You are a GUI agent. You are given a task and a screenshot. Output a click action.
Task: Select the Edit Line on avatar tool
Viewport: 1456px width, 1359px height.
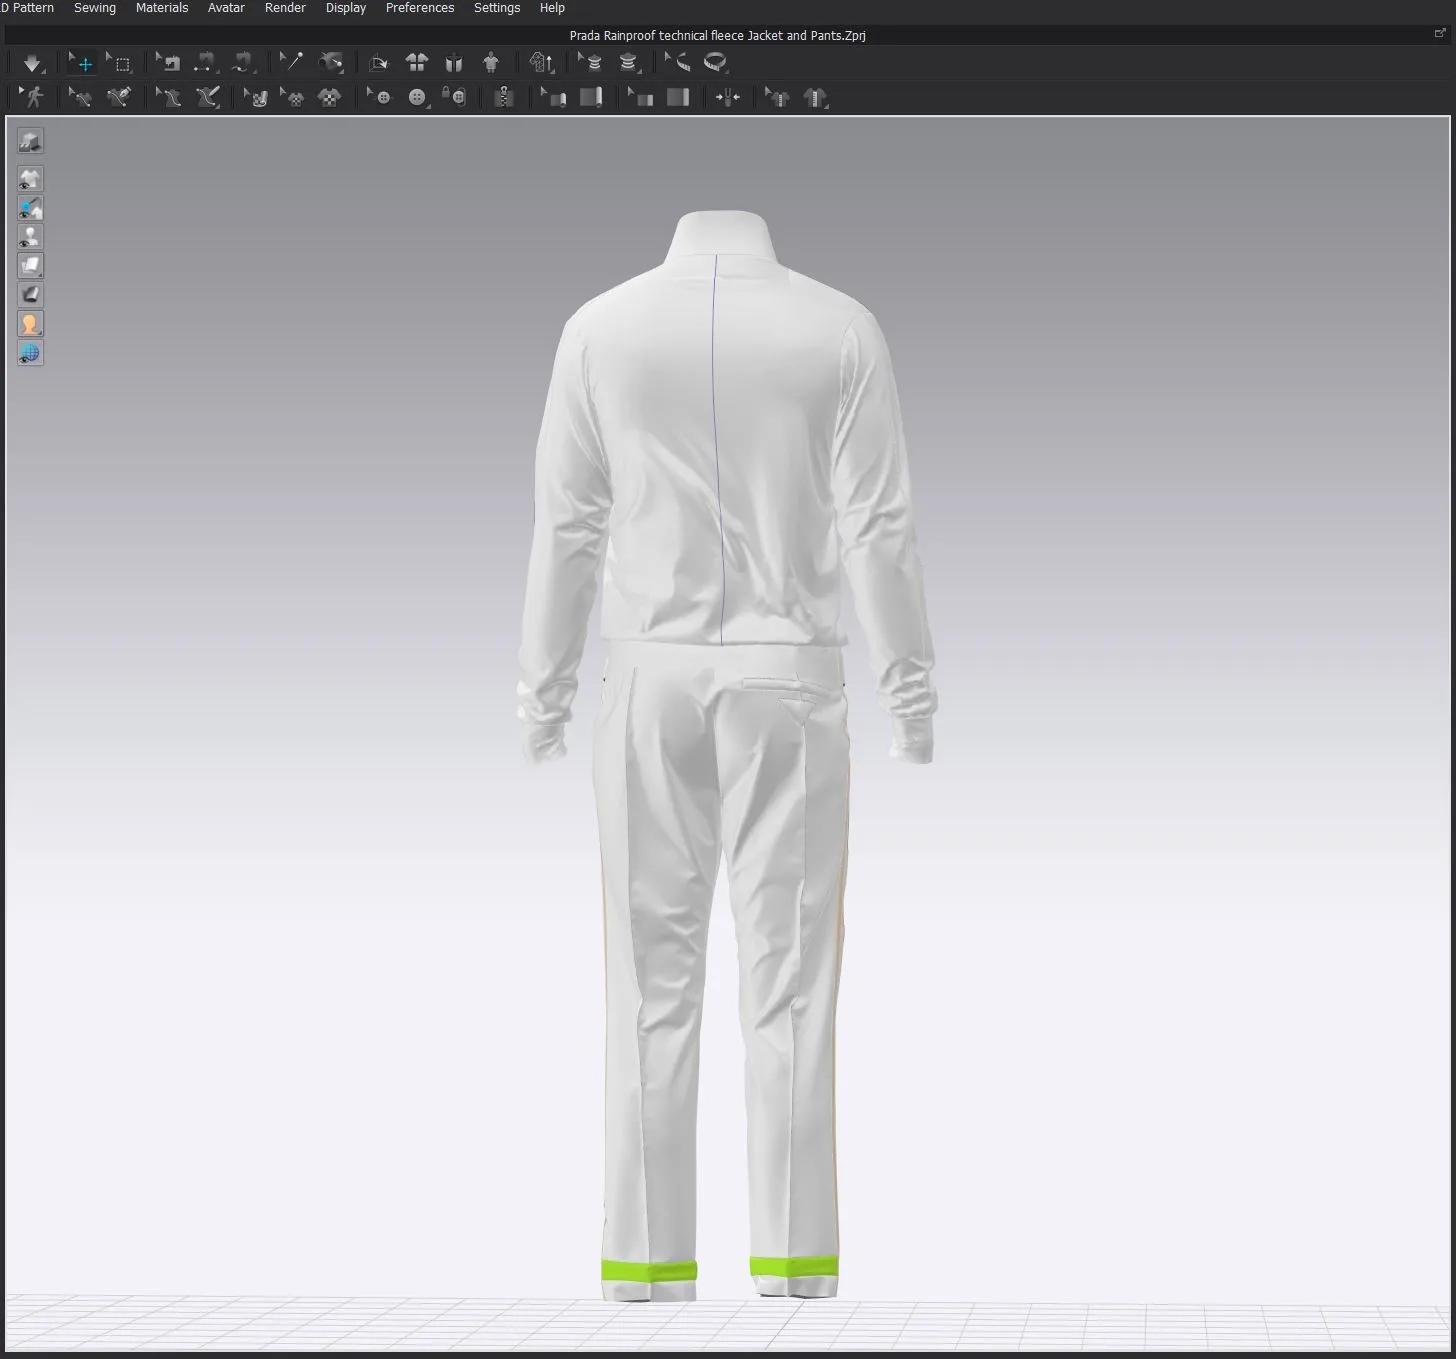[x=168, y=97]
